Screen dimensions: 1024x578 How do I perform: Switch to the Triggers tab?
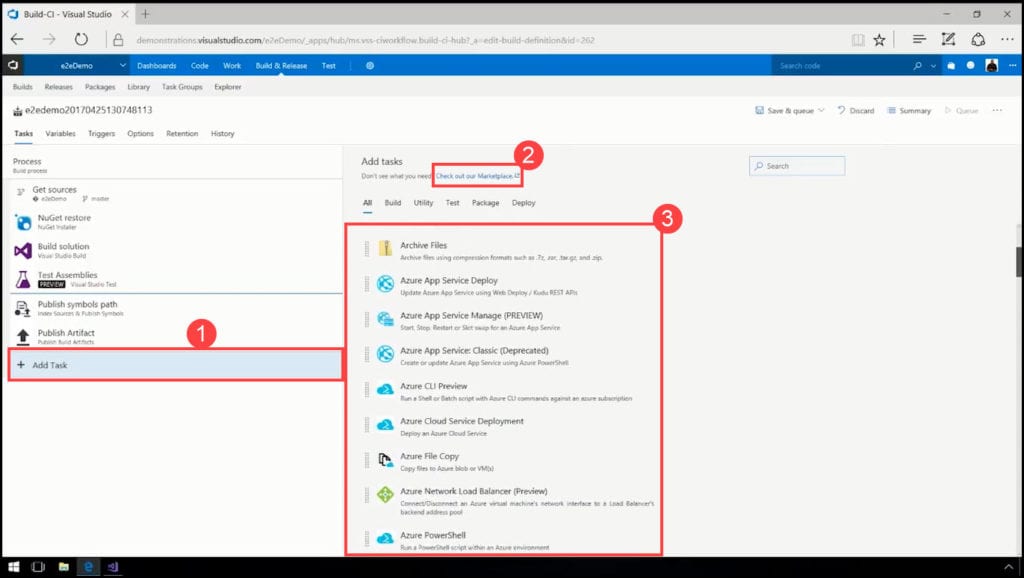[x=101, y=133]
